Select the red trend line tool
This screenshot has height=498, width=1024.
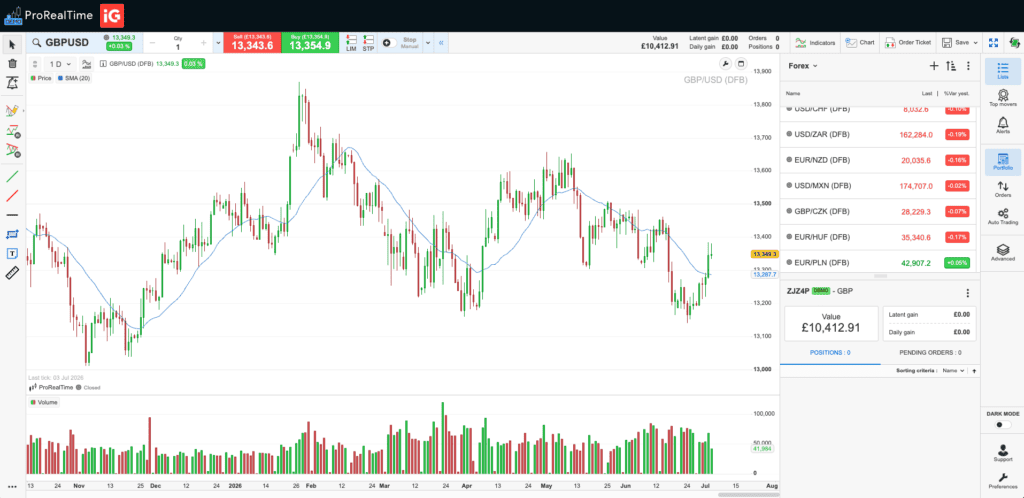coord(12,196)
